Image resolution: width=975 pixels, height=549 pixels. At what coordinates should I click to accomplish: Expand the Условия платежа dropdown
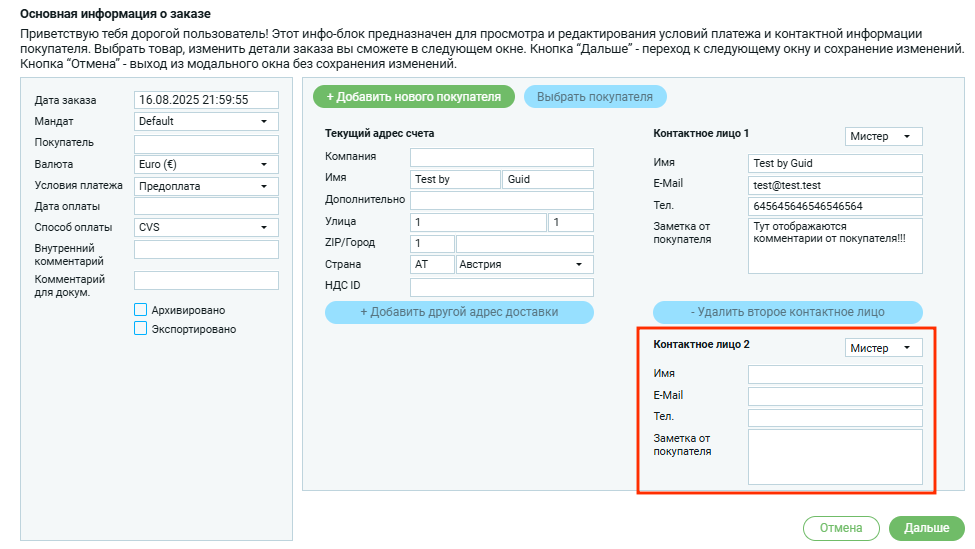click(206, 186)
